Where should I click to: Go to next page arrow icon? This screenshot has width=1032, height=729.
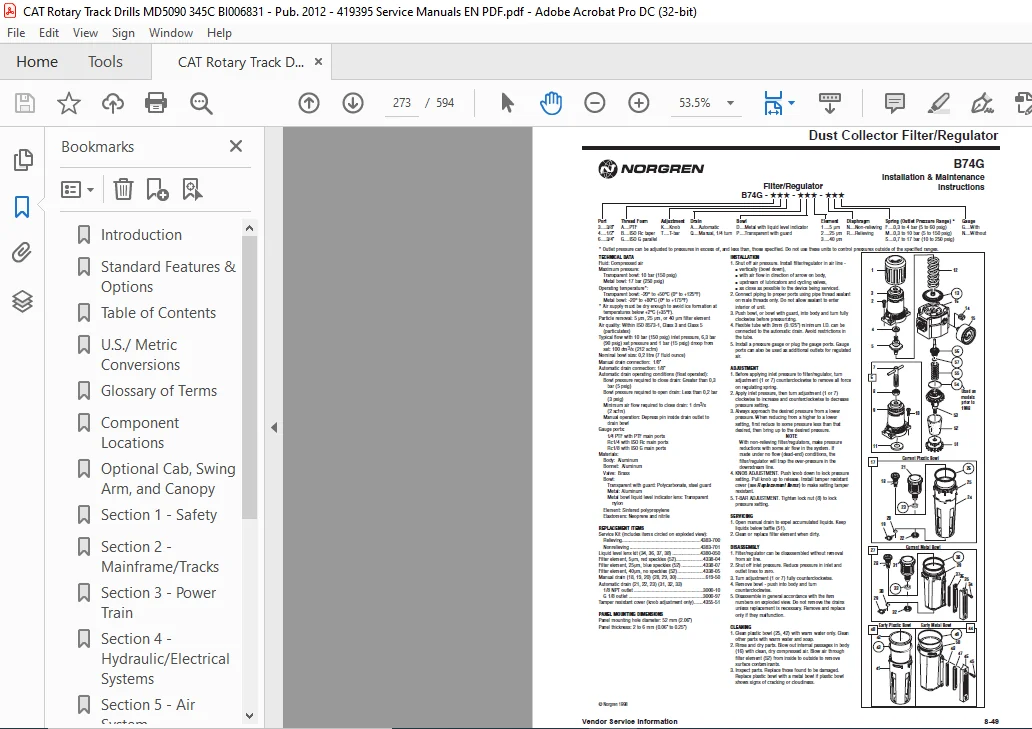(353, 103)
